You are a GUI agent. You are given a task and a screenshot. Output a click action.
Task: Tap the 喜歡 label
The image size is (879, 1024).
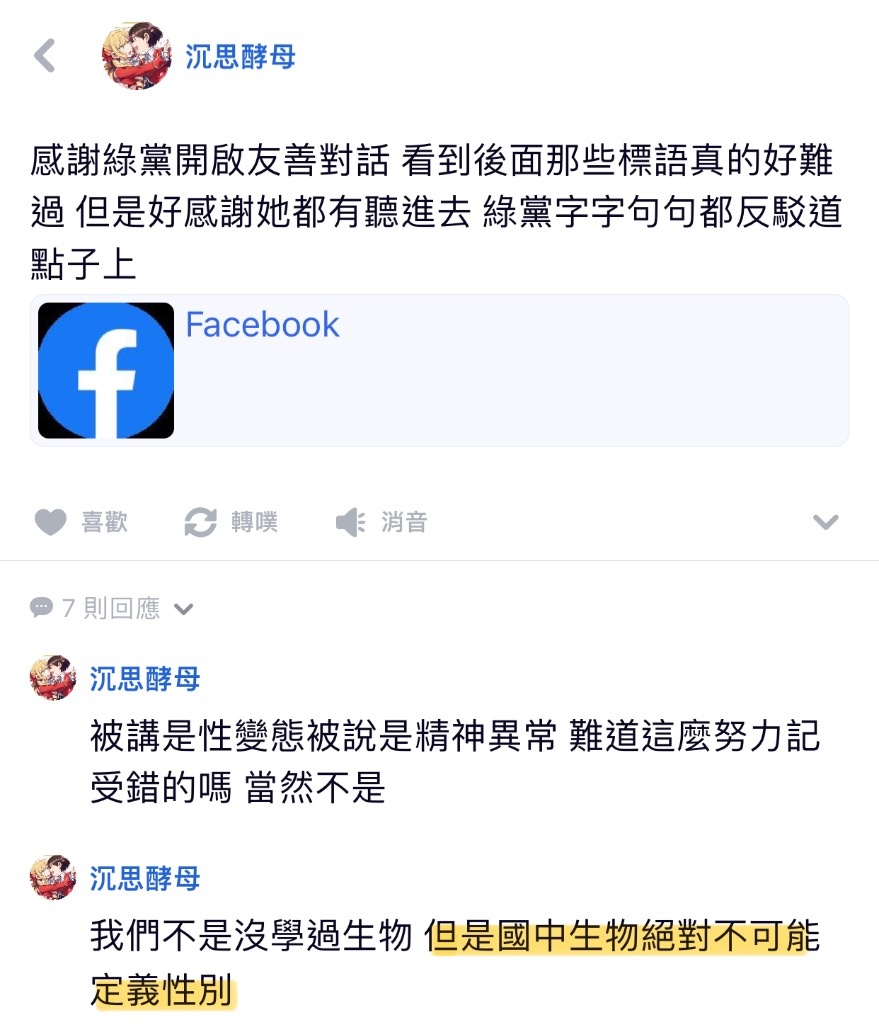pos(104,522)
